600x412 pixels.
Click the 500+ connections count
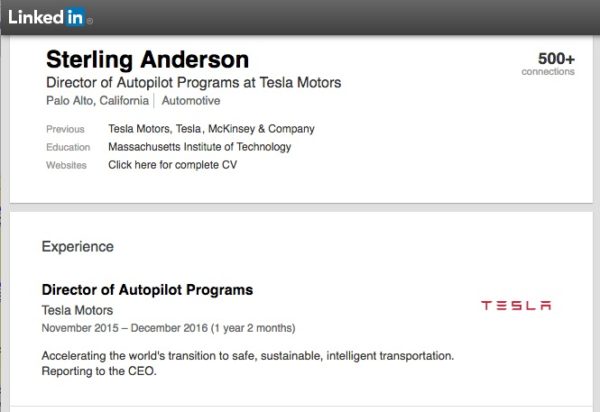pos(556,59)
